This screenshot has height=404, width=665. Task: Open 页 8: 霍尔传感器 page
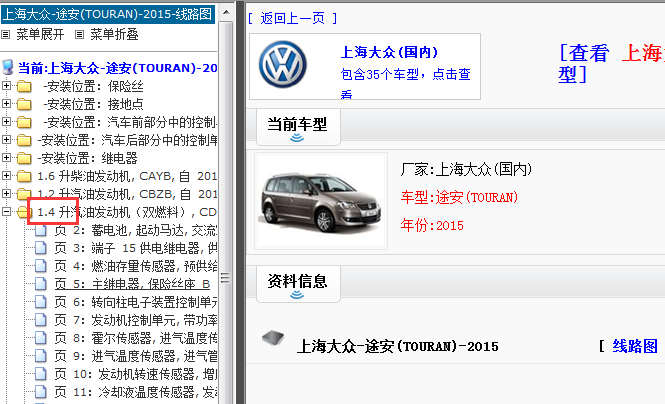(136, 339)
